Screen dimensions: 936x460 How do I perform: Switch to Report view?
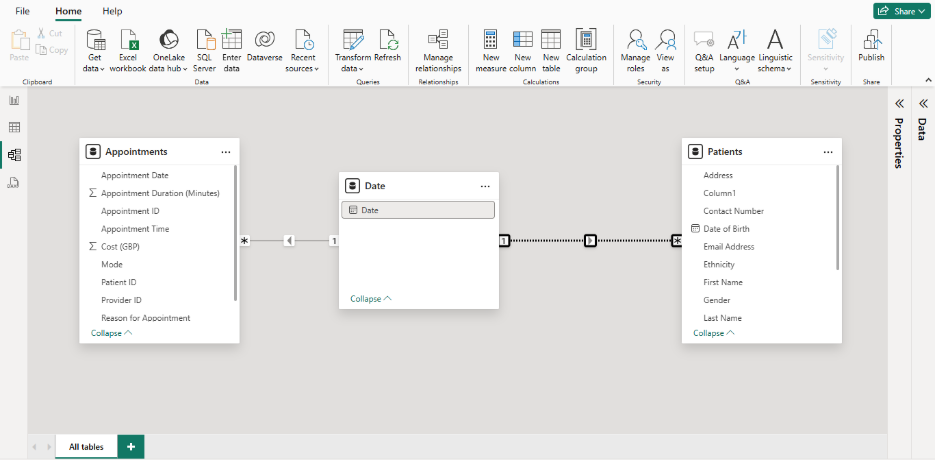pos(14,101)
